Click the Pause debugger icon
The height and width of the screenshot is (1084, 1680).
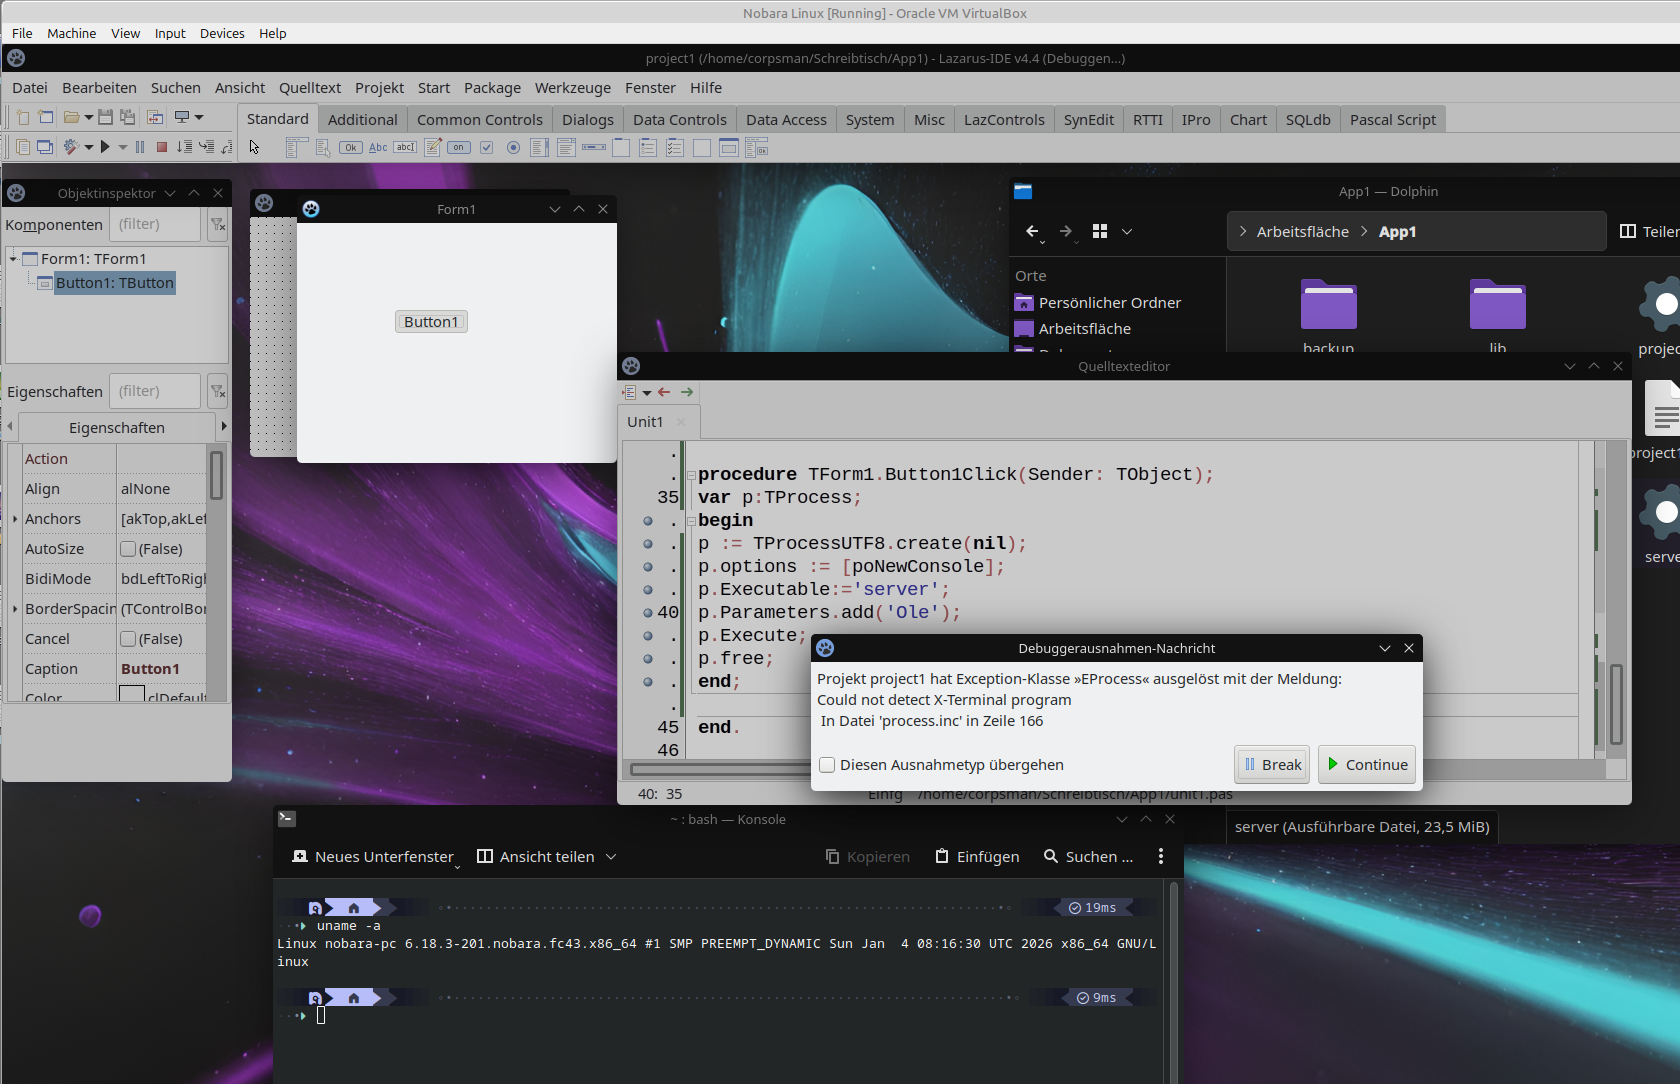coord(140,147)
